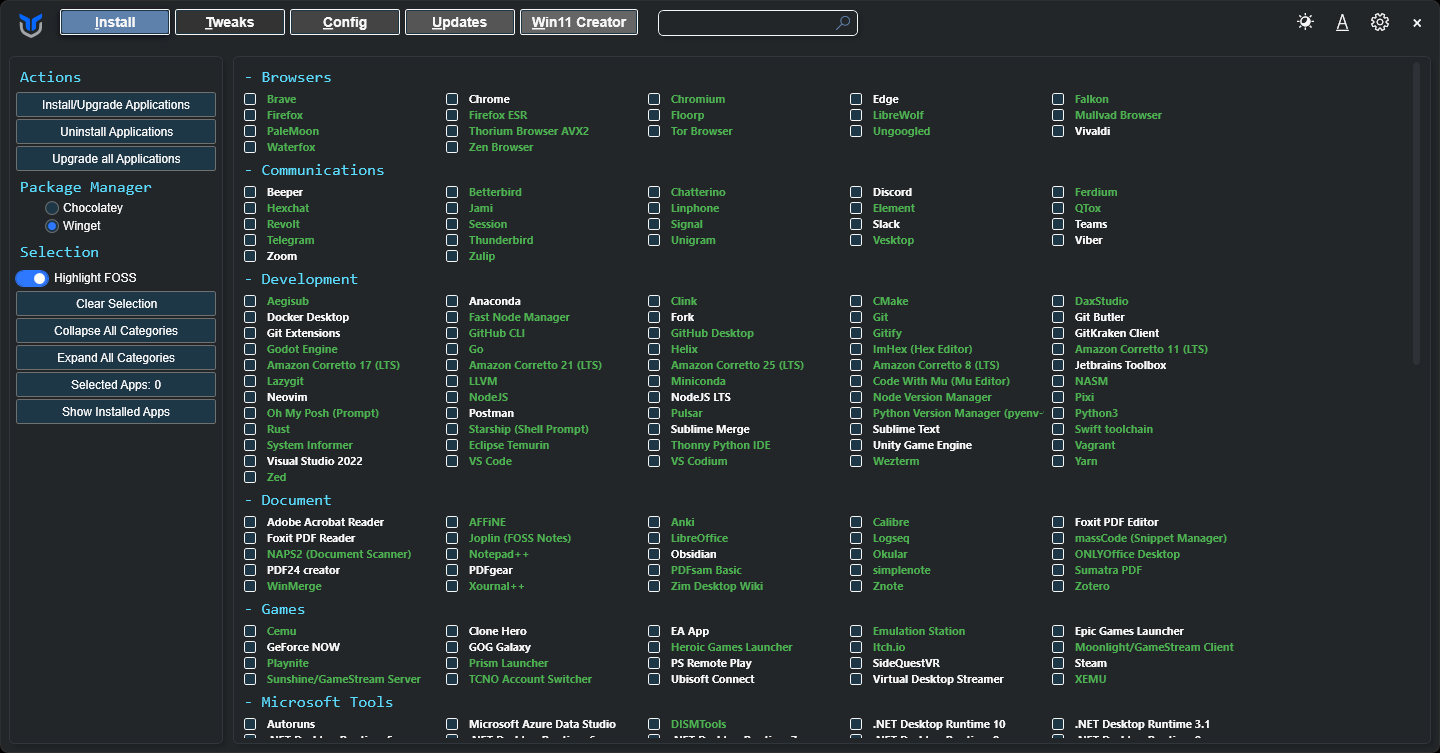
Task: Open font scaling letter A icon
Action: 1342,22
